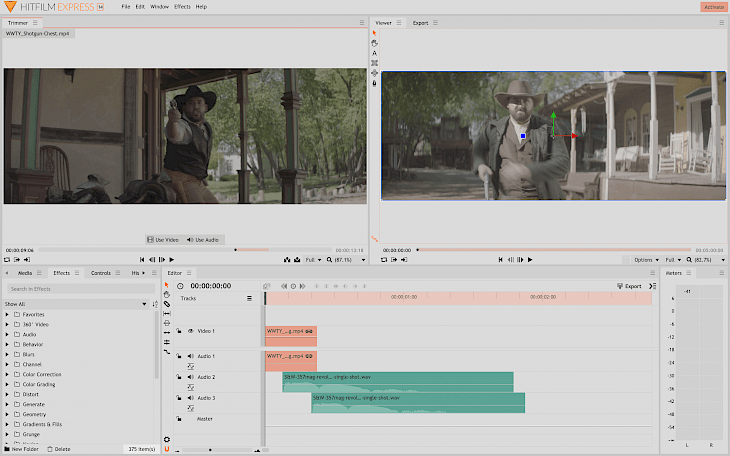
Task: Click the Activate button
Action: click(x=714, y=7)
